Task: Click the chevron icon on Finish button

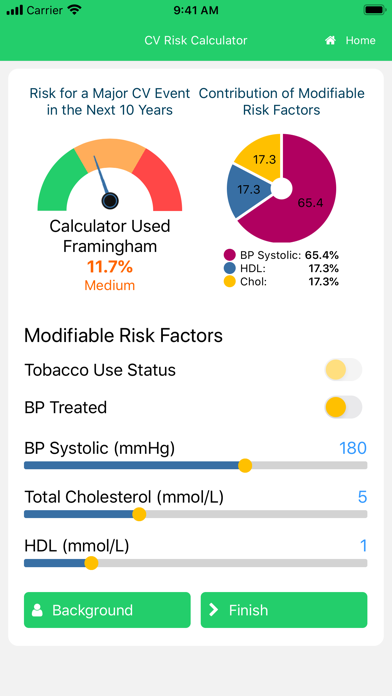Action: [x=214, y=610]
